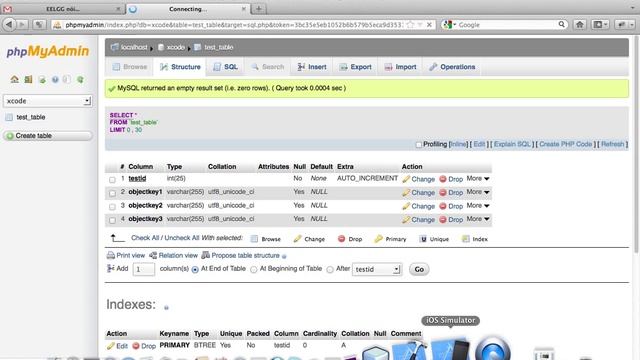Open the Export tab
Image resolution: width=640 pixels, height=360 pixels.
point(356,67)
